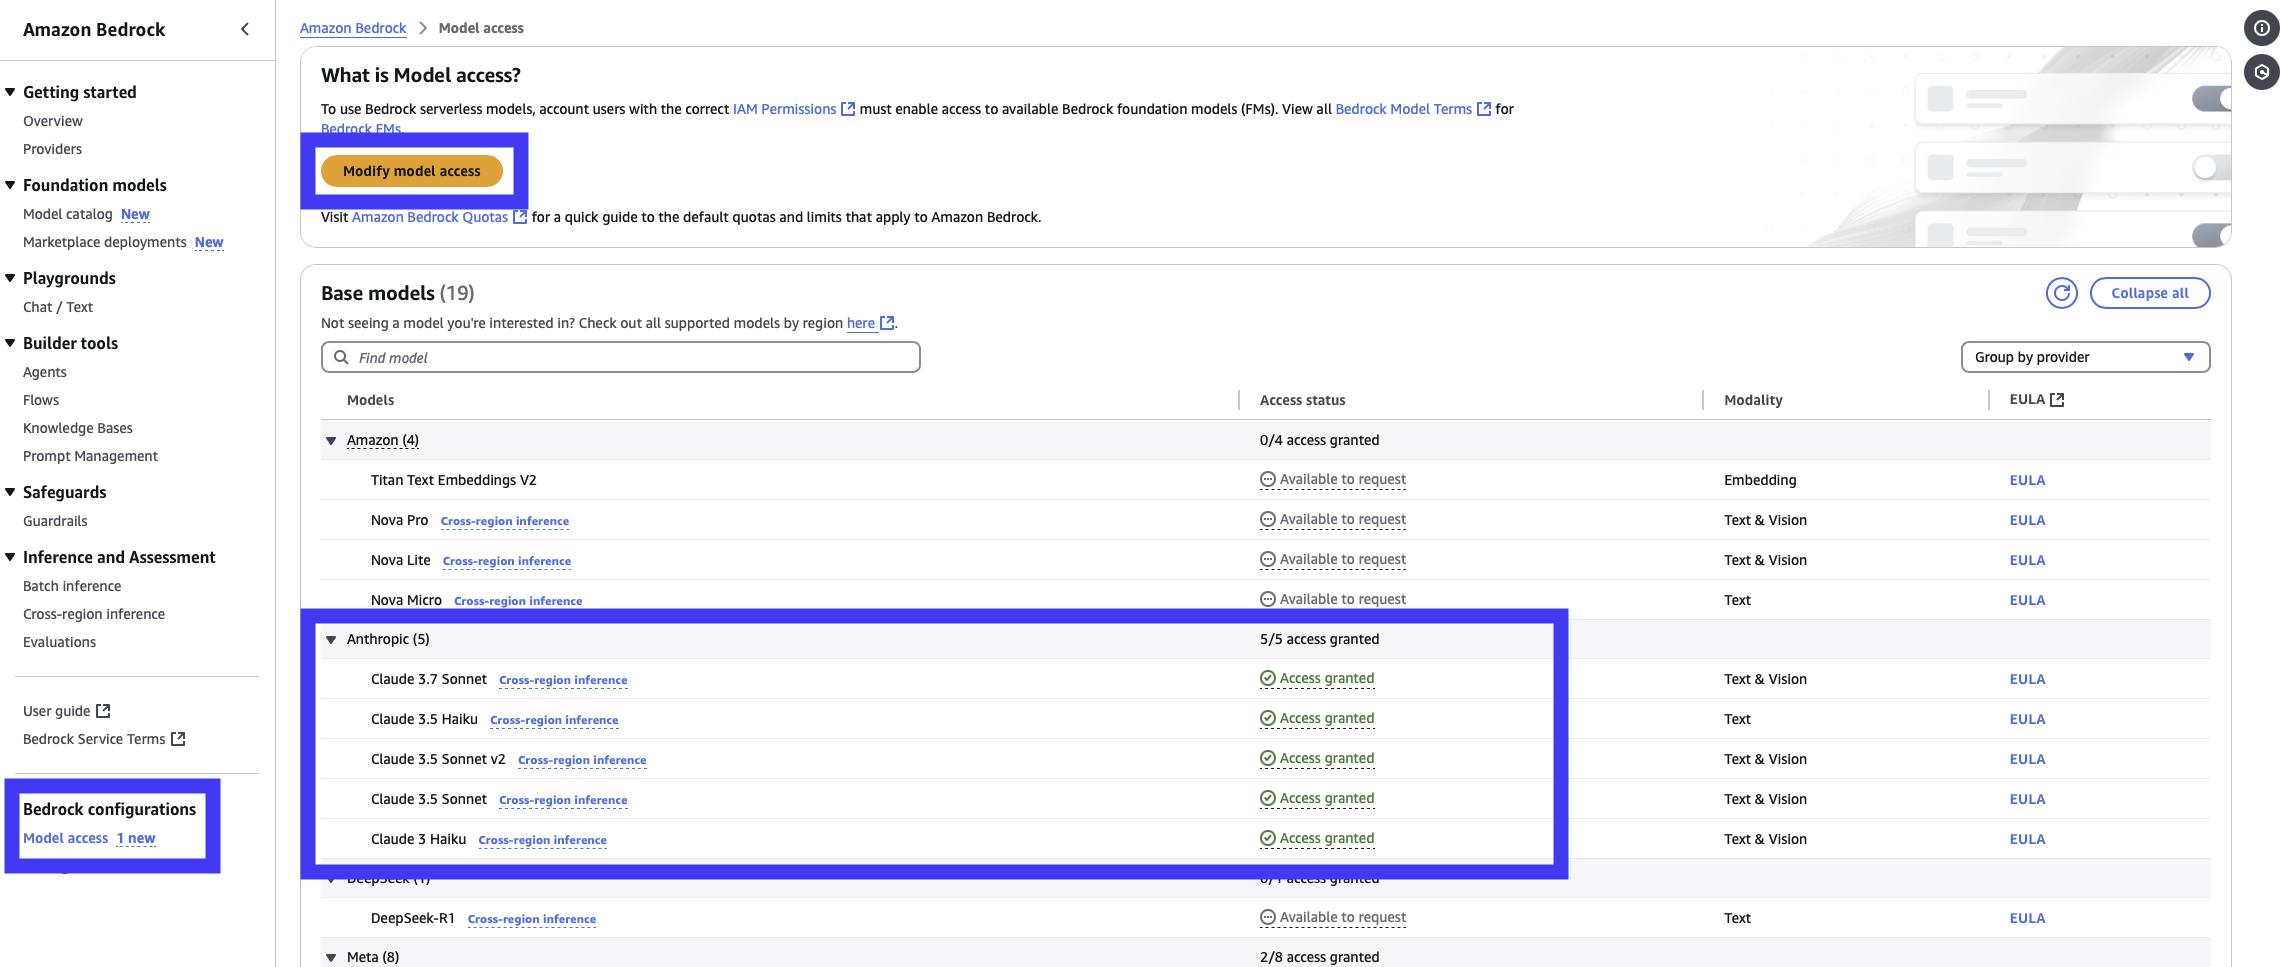This screenshot has height=967, width=2285.
Task: Open the external link icon beside IAM Permissions
Action: [x=848, y=109]
